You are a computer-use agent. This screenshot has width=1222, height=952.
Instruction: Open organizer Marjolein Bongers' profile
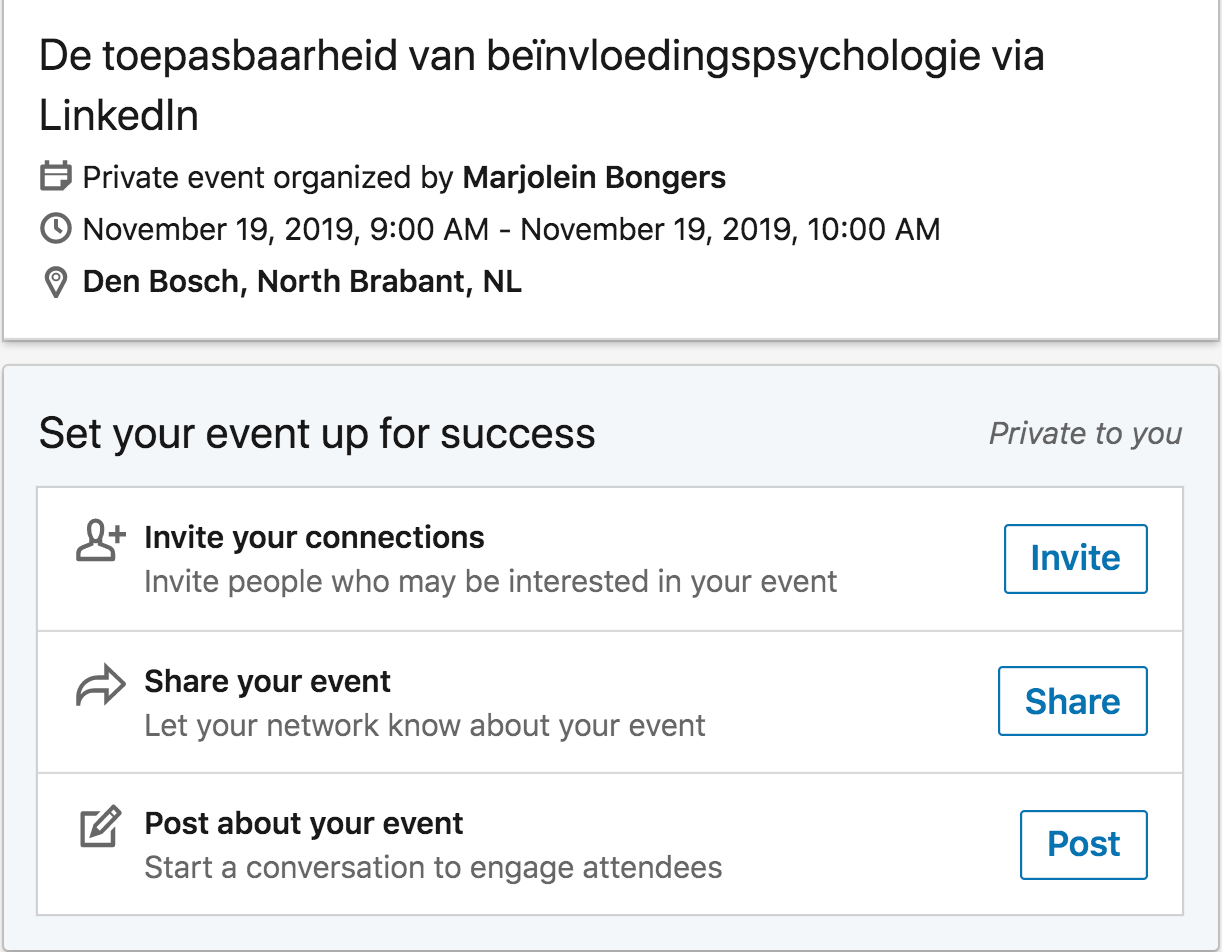coord(594,178)
